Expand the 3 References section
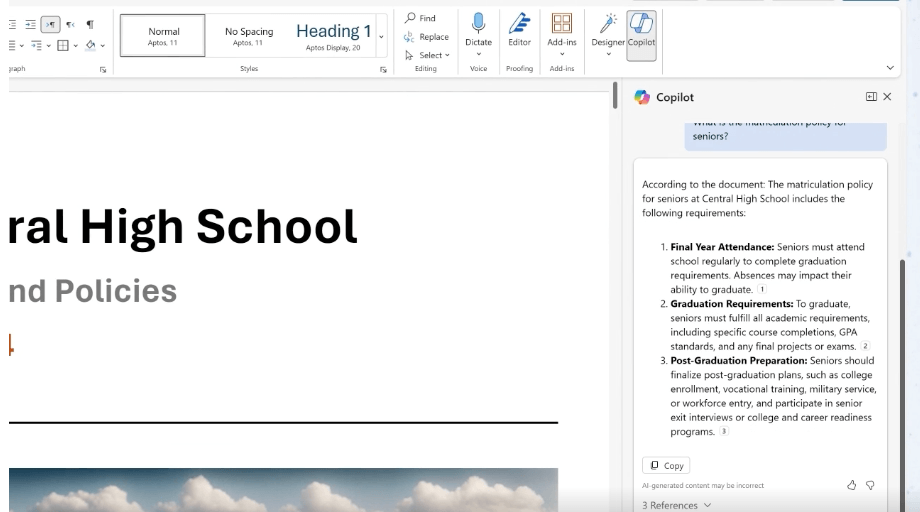 (x=676, y=505)
